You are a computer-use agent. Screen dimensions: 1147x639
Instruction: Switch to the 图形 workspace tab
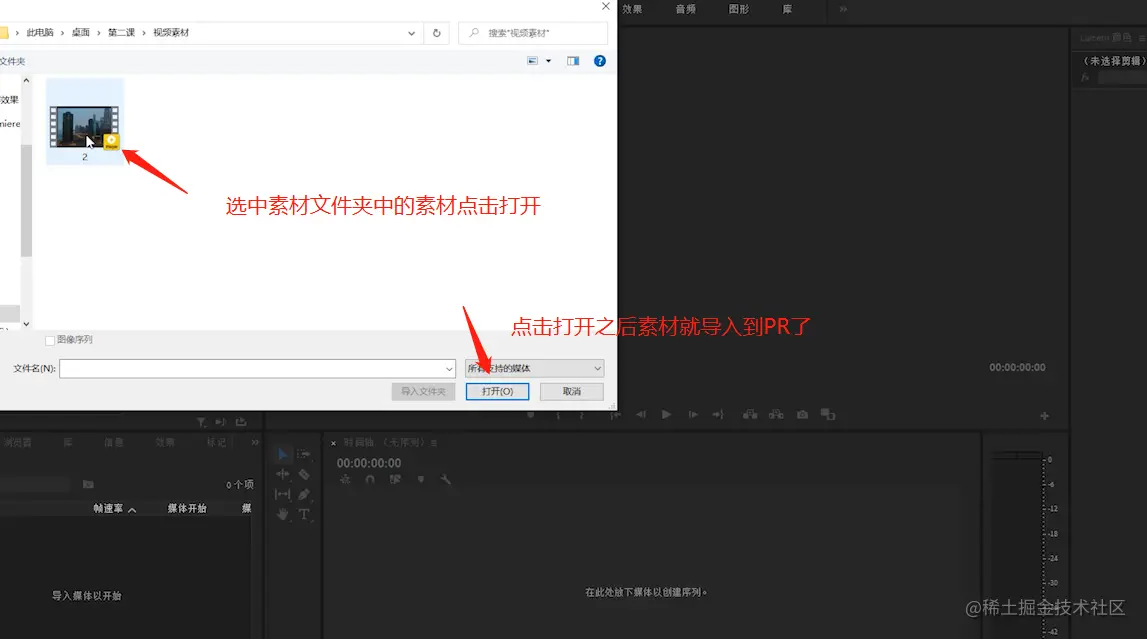point(739,9)
